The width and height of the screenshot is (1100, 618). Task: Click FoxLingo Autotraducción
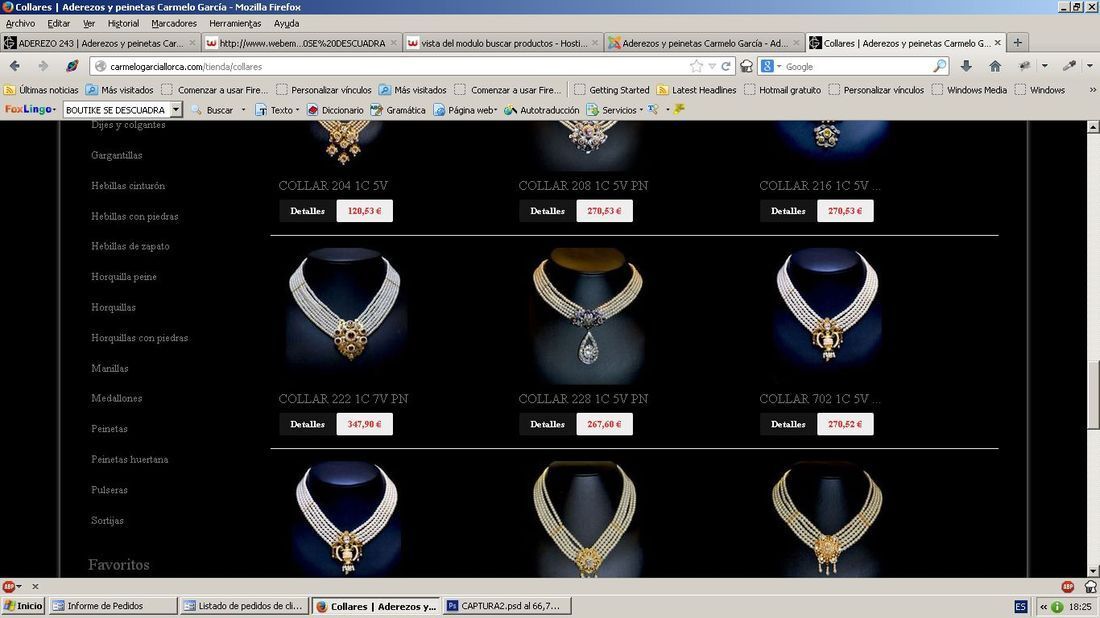coord(542,110)
